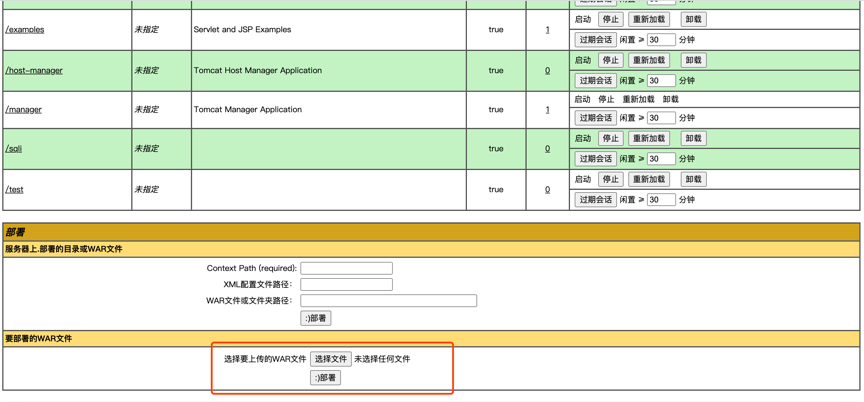Open the /host-manager application link
The width and height of the screenshot is (864, 402).
pos(34,71)
